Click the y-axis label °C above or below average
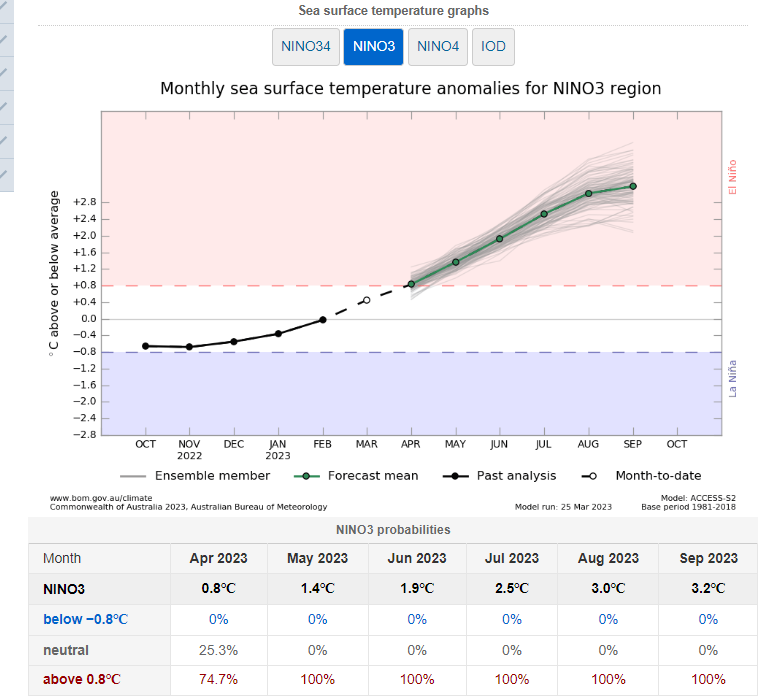 pyautogui.click(x=53, y=273)
